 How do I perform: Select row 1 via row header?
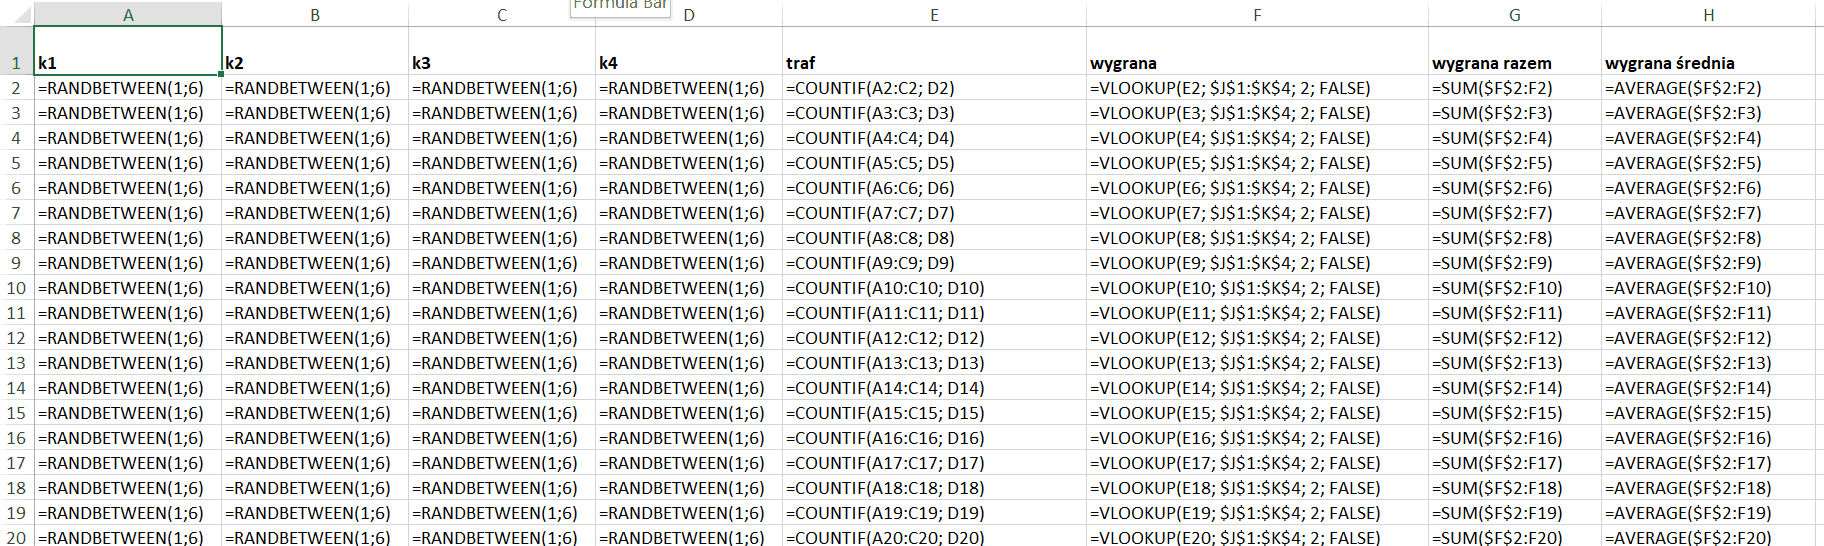(16, 63)
